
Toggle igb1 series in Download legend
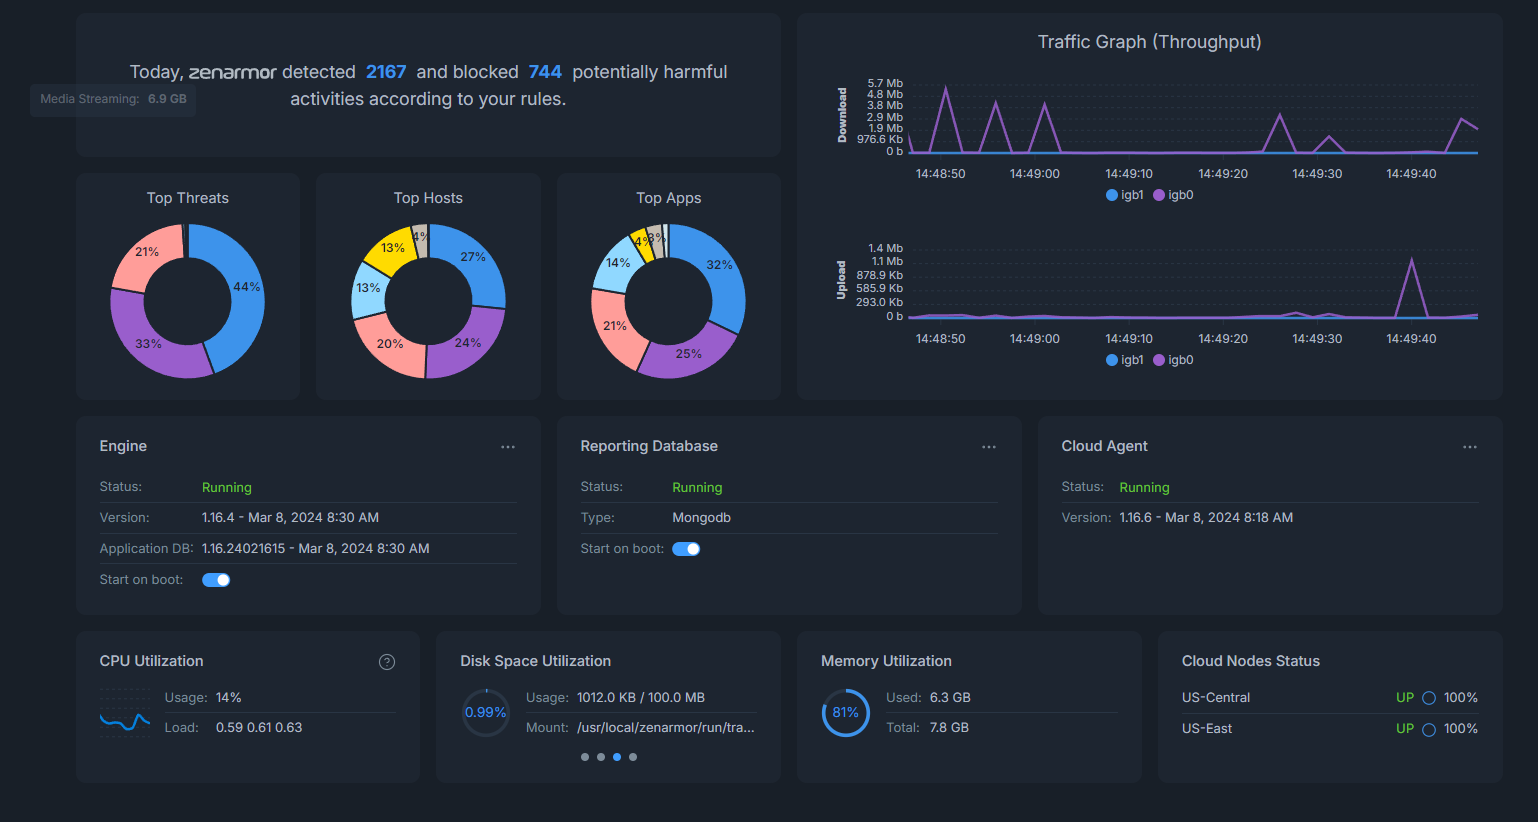tap(1125, 195)
